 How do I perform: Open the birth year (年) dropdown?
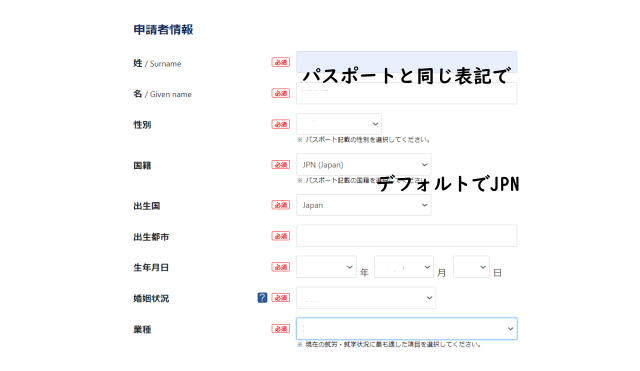[x=326, y=267]
